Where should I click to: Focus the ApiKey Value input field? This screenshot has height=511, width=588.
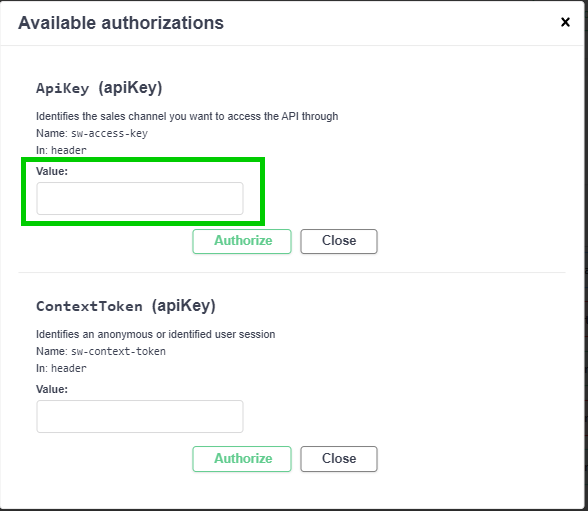(140, 198)
